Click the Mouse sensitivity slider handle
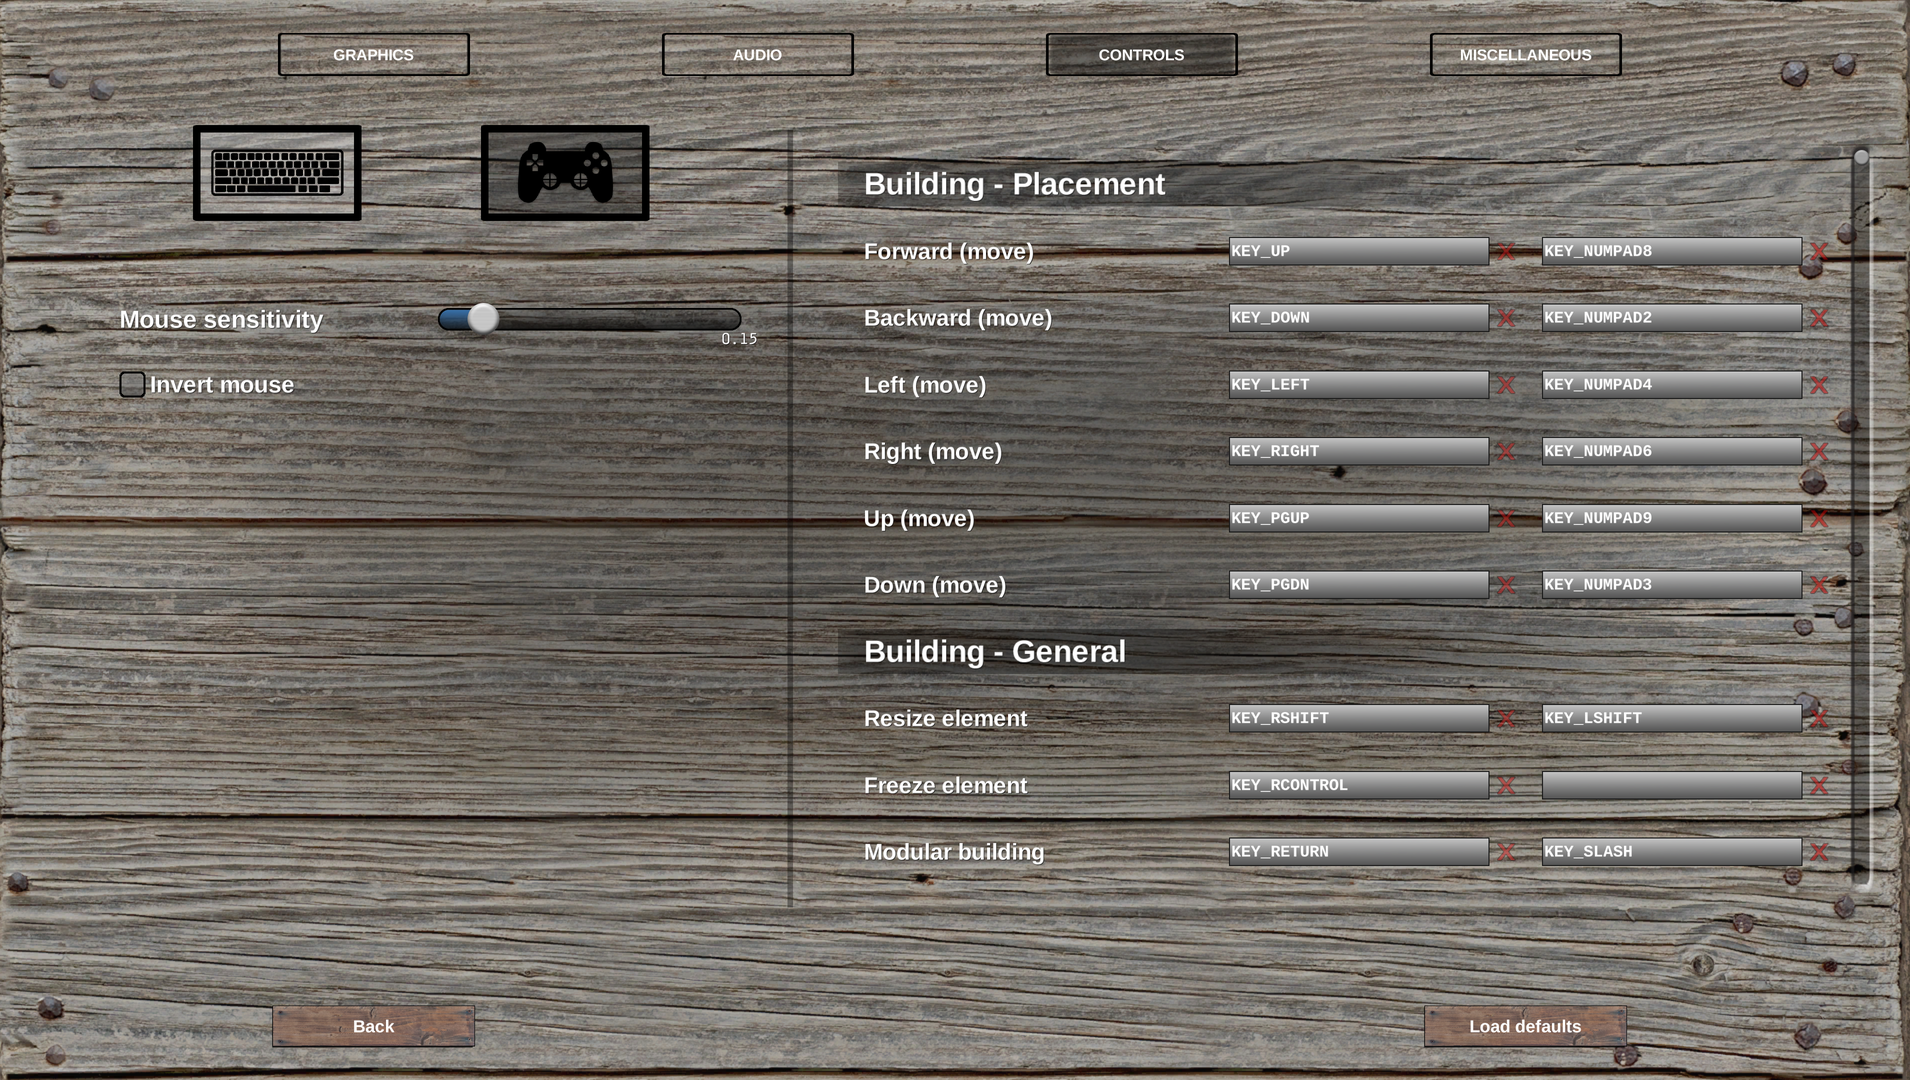Screen dimensions: 1910x1080 click(483, 319)
